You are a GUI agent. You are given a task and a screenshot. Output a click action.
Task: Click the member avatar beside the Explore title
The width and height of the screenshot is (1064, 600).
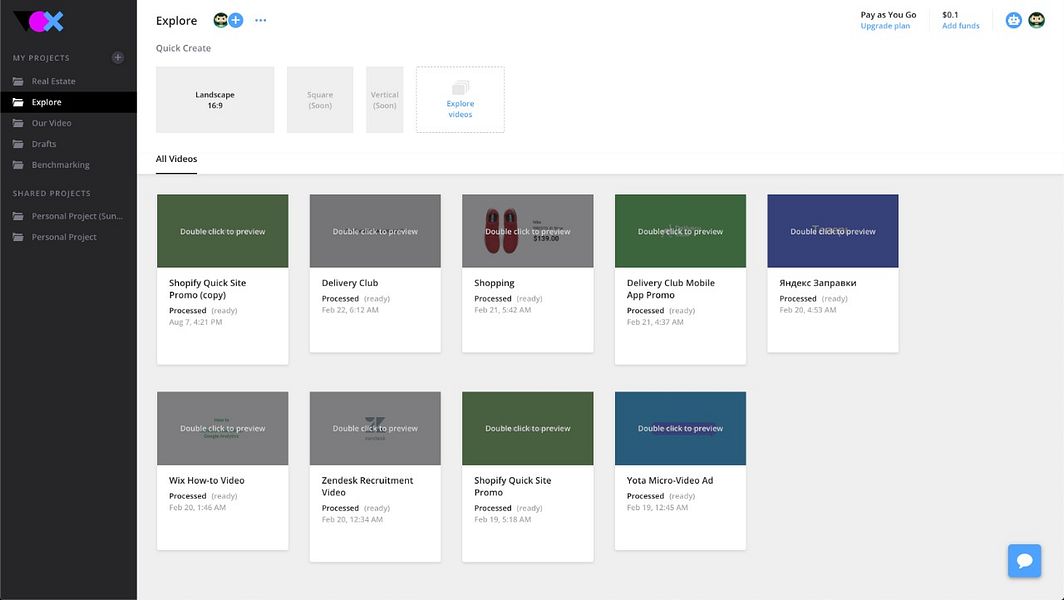coord(221,20)
